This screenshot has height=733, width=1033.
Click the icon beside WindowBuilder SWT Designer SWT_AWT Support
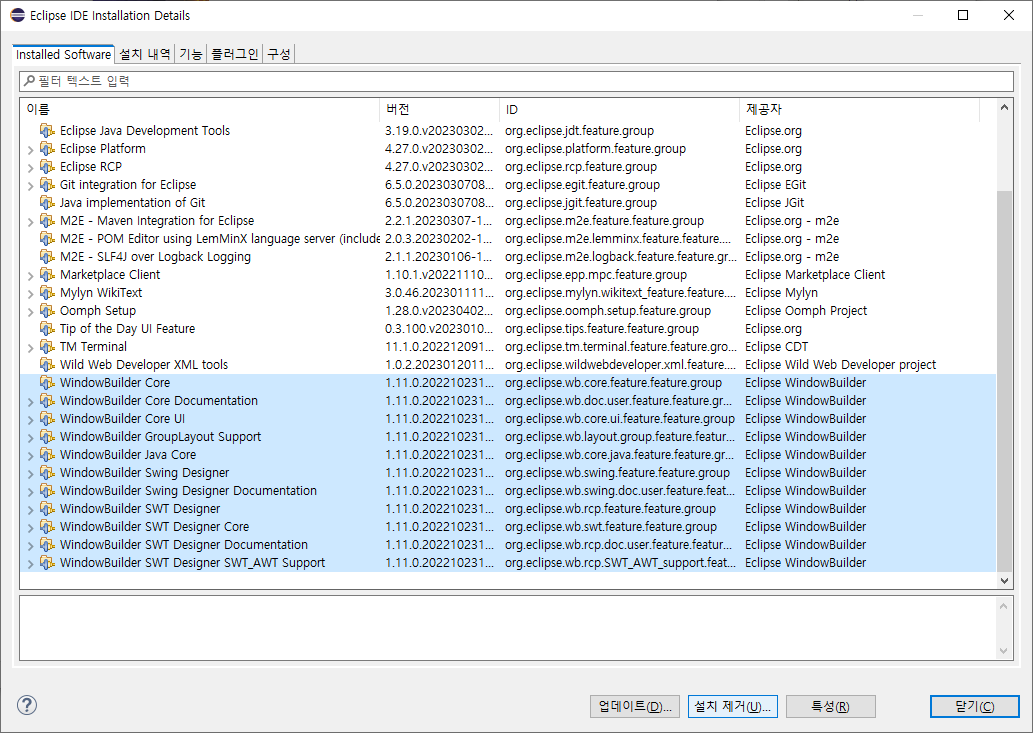pos(47,562)
